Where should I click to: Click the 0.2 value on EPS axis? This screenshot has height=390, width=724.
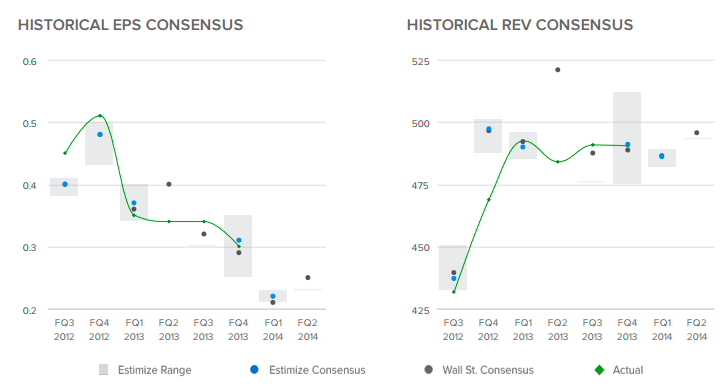pyautogui.click(x=30, y=310)
